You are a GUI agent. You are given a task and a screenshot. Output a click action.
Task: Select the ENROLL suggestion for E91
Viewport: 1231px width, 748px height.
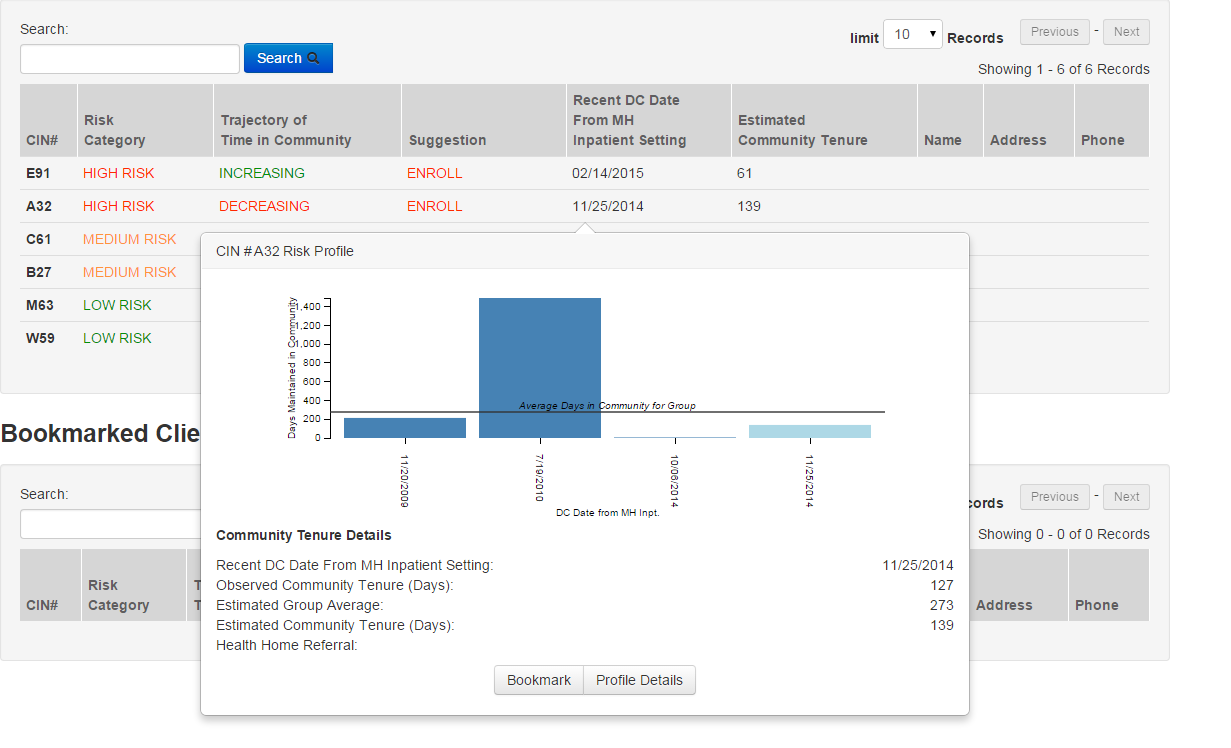click(434, 173)
